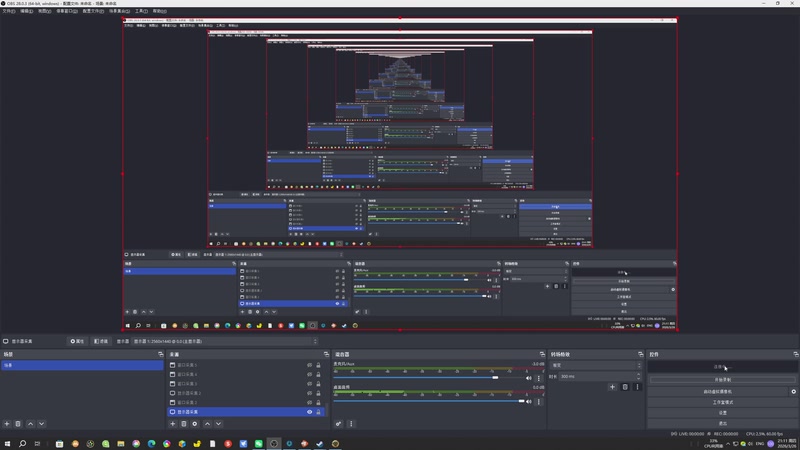Add a new source with plus icon
The height and width of the screenshot is (450, 800).
point(172,423)
